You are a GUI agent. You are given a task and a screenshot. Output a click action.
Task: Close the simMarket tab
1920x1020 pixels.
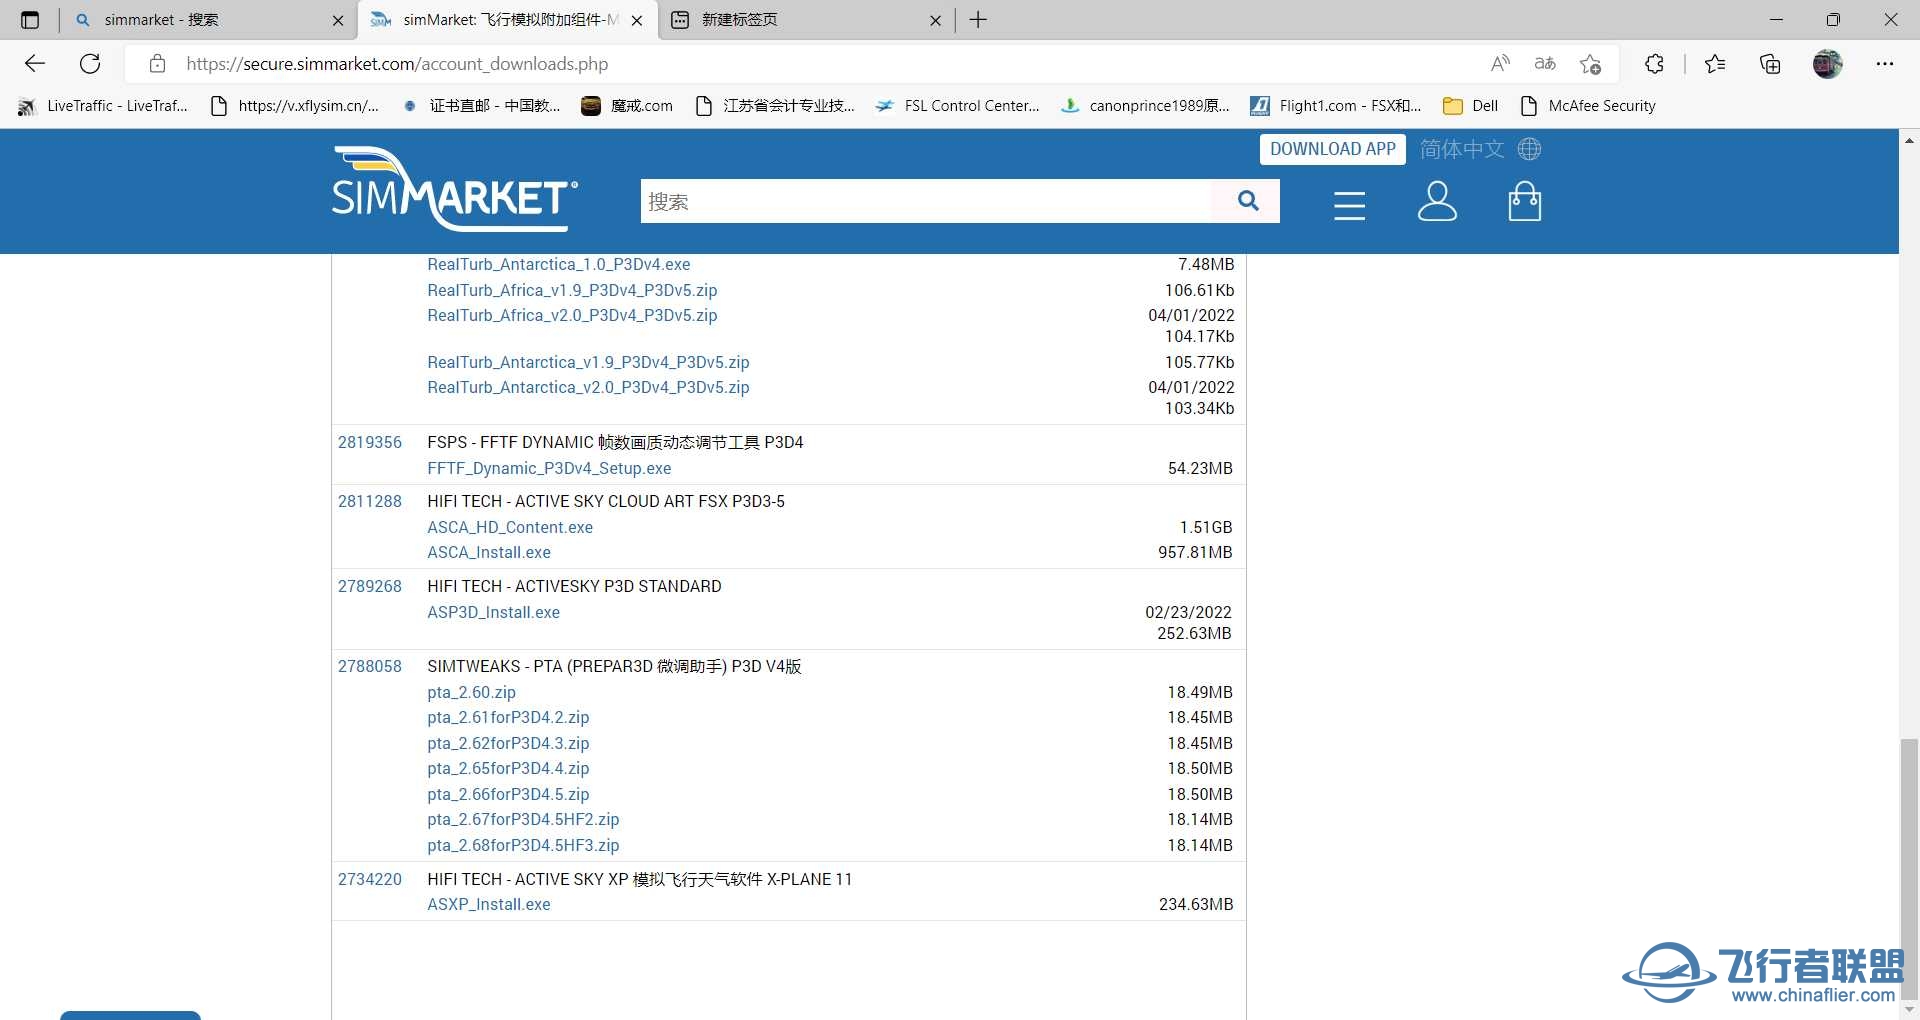pos(637,20)
